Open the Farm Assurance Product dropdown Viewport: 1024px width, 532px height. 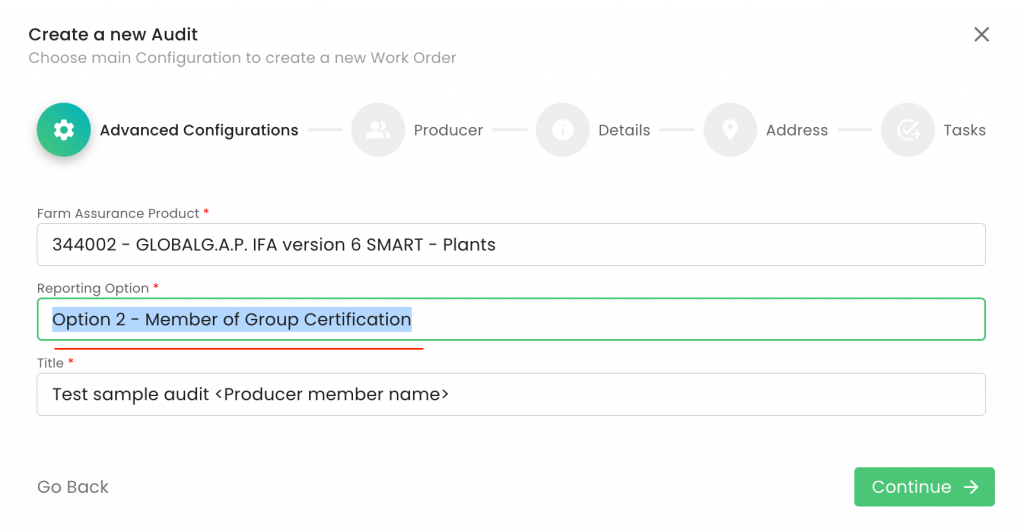(511, 244)
